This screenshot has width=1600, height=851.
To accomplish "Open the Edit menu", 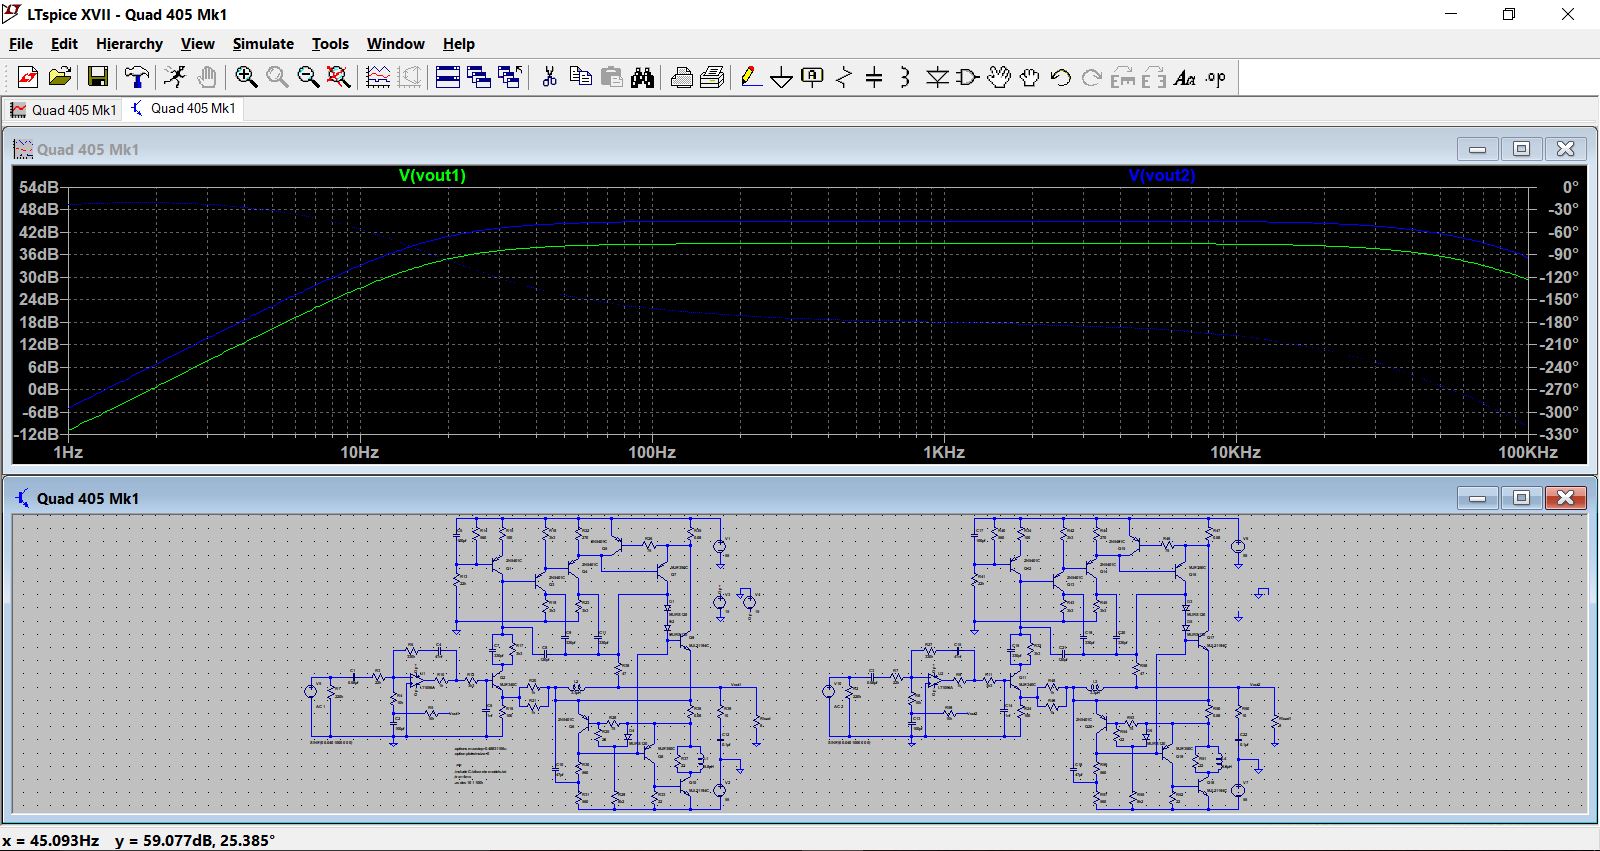I will coord(64,44).
